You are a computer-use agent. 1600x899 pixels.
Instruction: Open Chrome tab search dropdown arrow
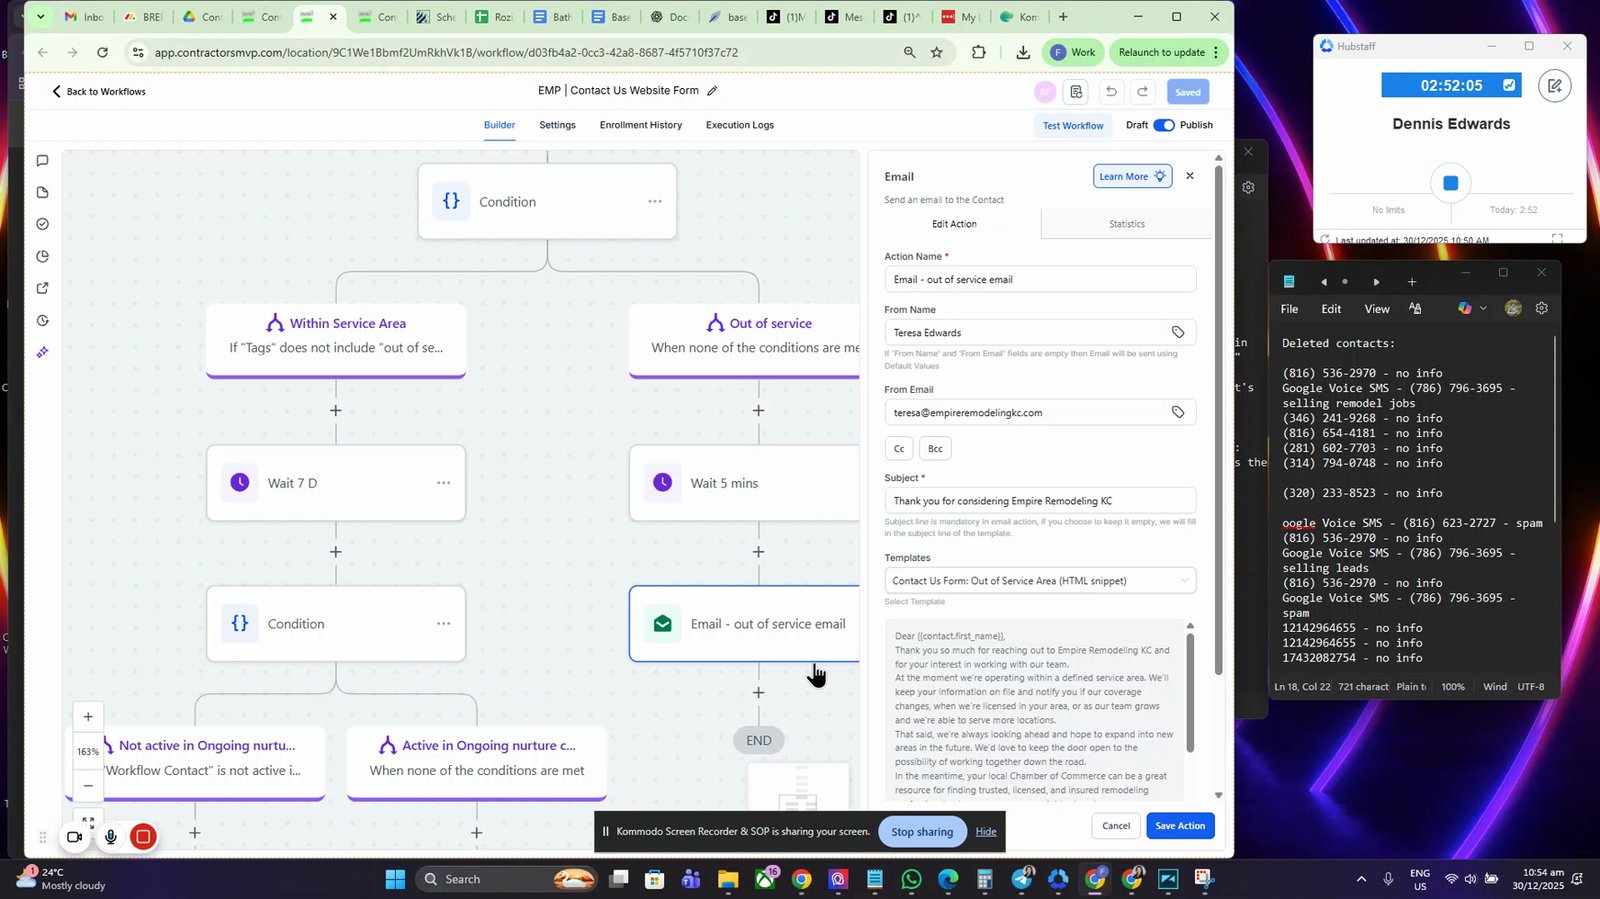pyautogui.click(x=40, y=17)
